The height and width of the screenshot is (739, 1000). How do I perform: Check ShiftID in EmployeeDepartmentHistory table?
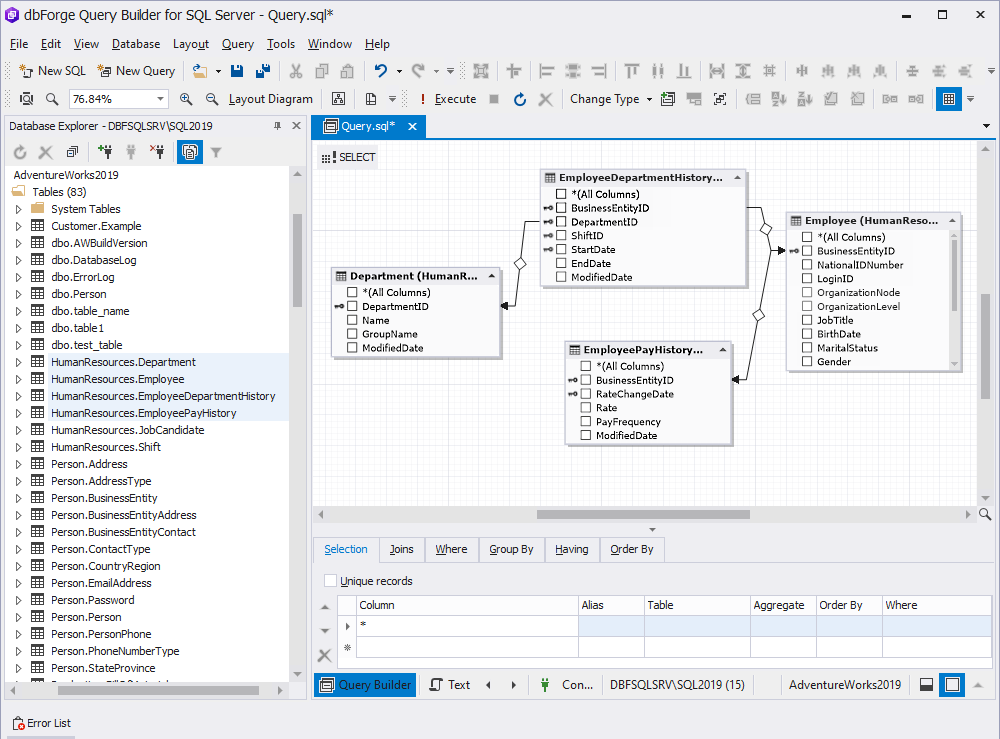[x=561, y=235]
